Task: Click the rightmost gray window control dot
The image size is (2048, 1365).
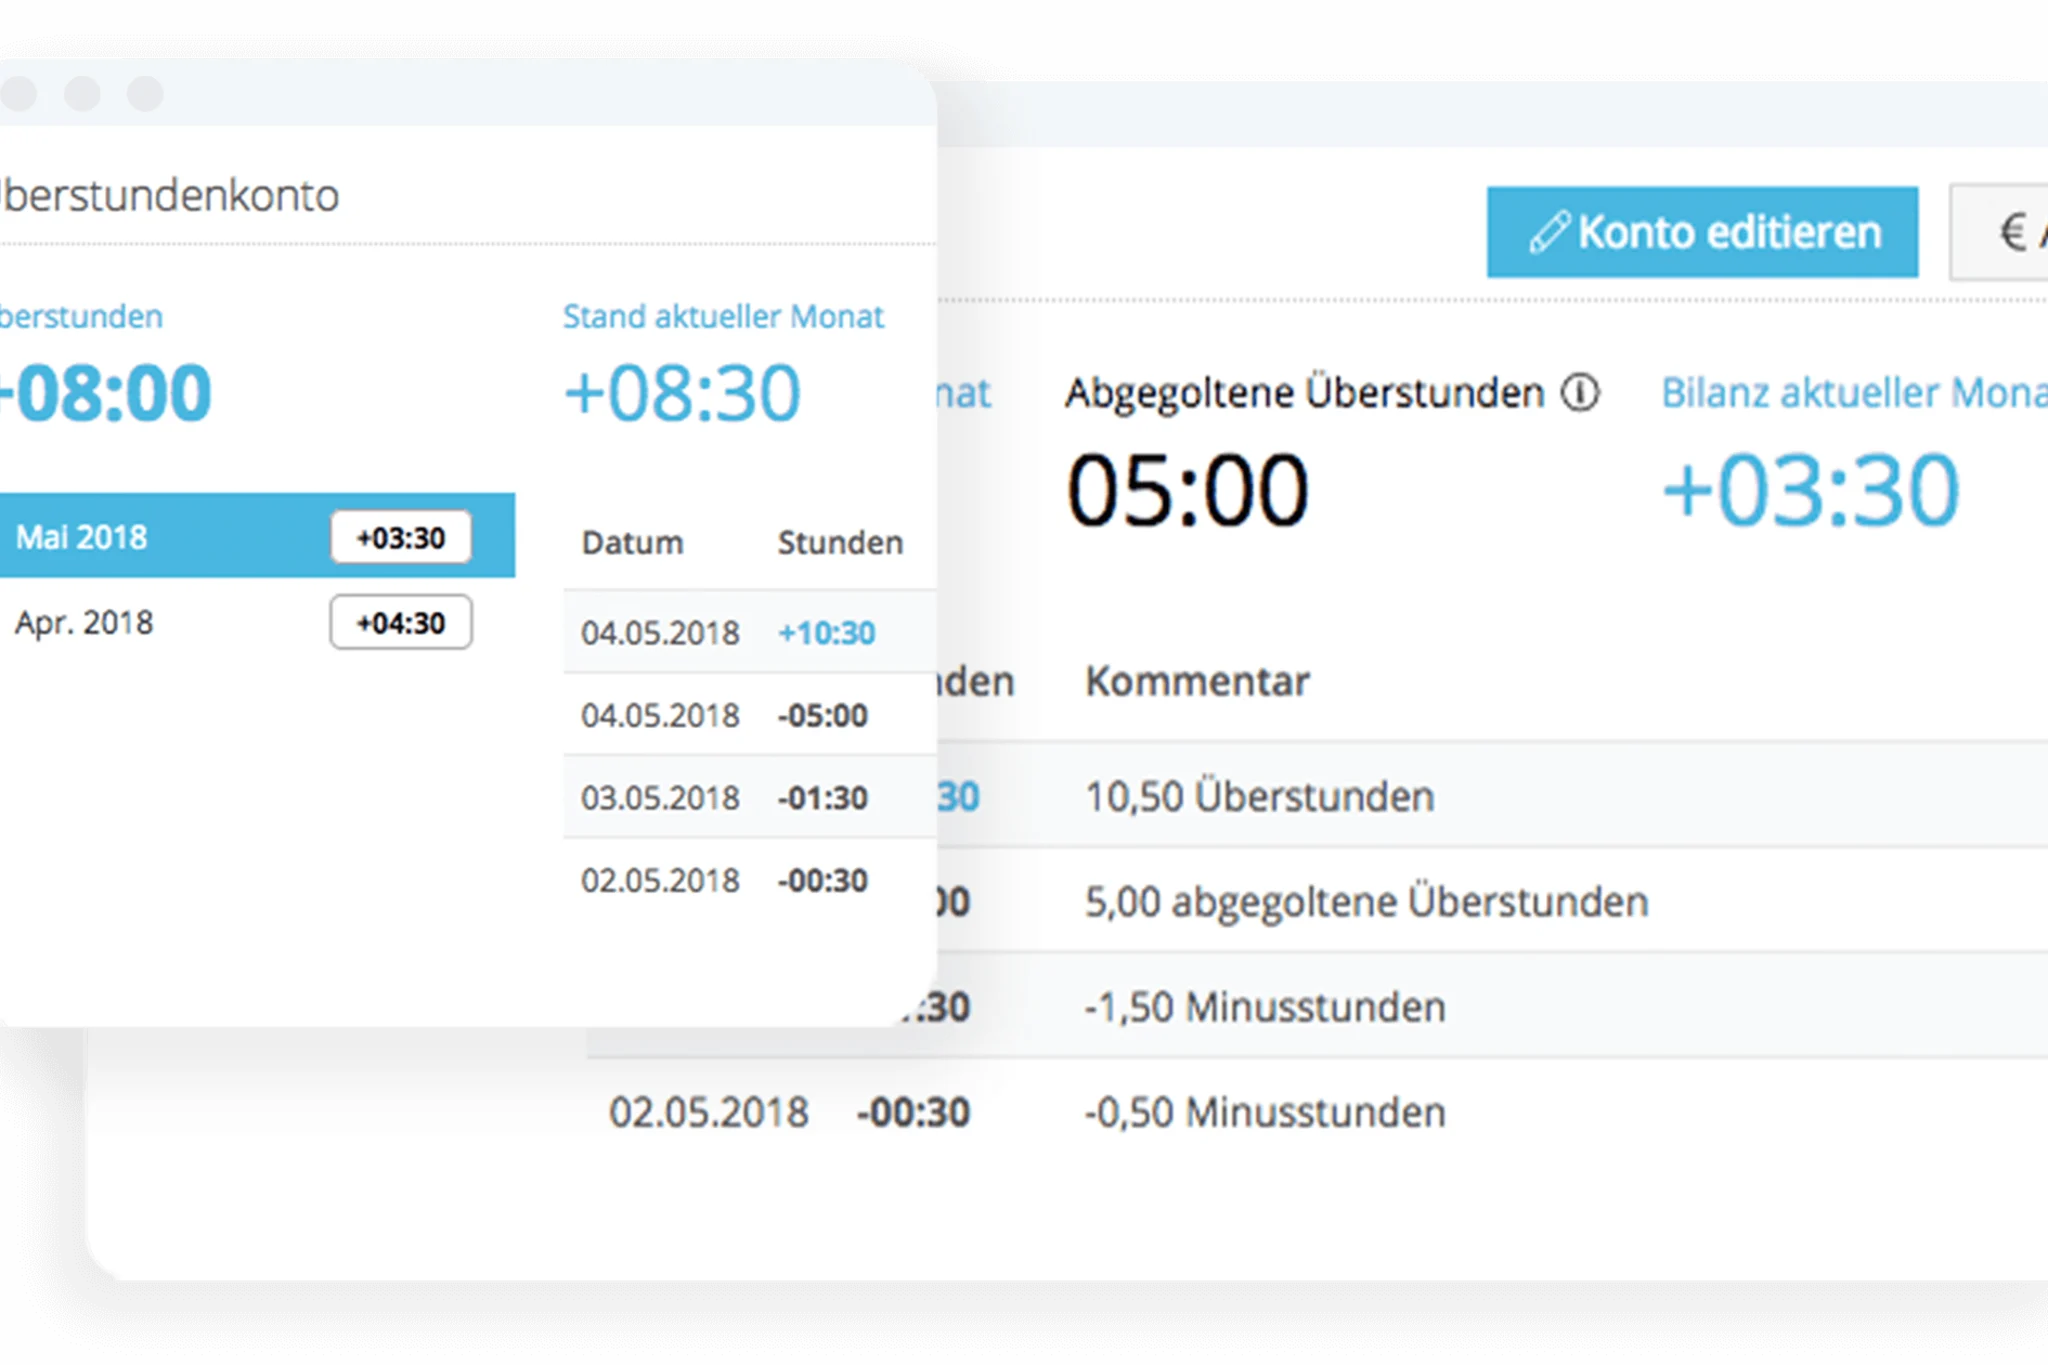Action: click(x=145, y=93)
